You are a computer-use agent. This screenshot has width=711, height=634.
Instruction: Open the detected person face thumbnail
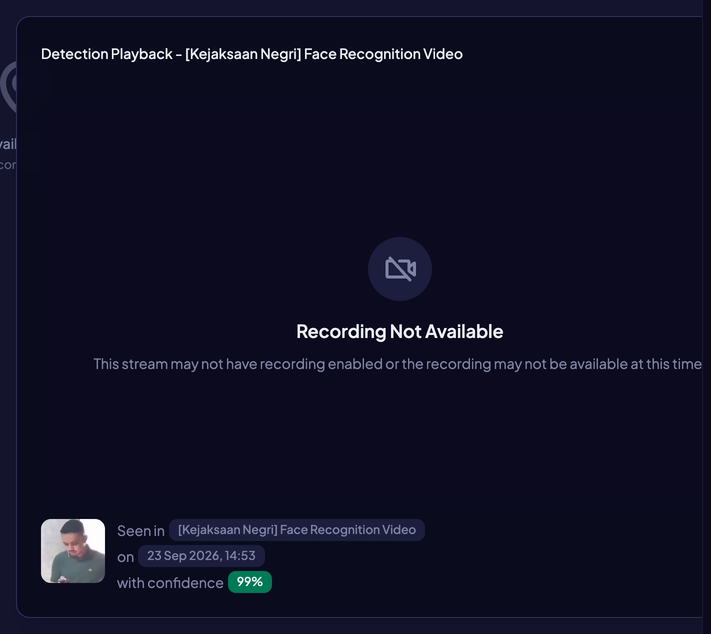73,551
